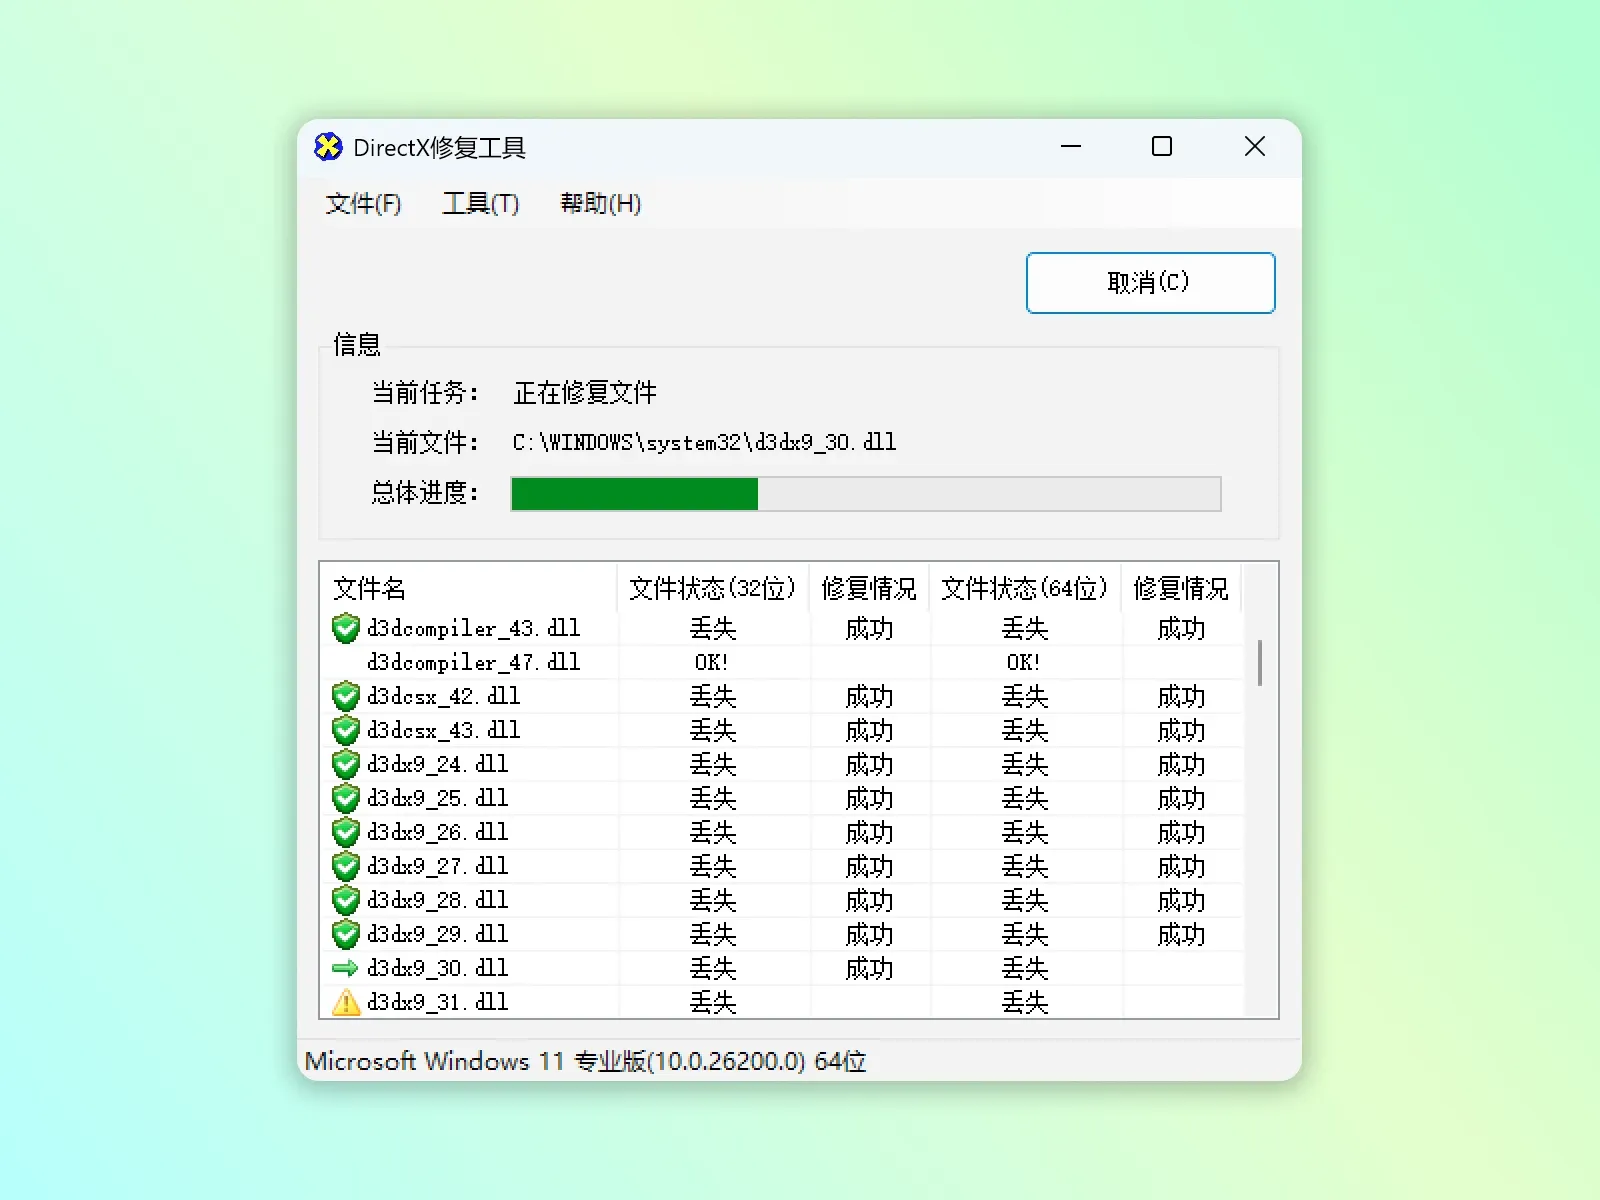Image resolution: width=1600 pixels, height=1200 pixels.
Task: Open the 帮助(H) menu
Action: (600, 204)
